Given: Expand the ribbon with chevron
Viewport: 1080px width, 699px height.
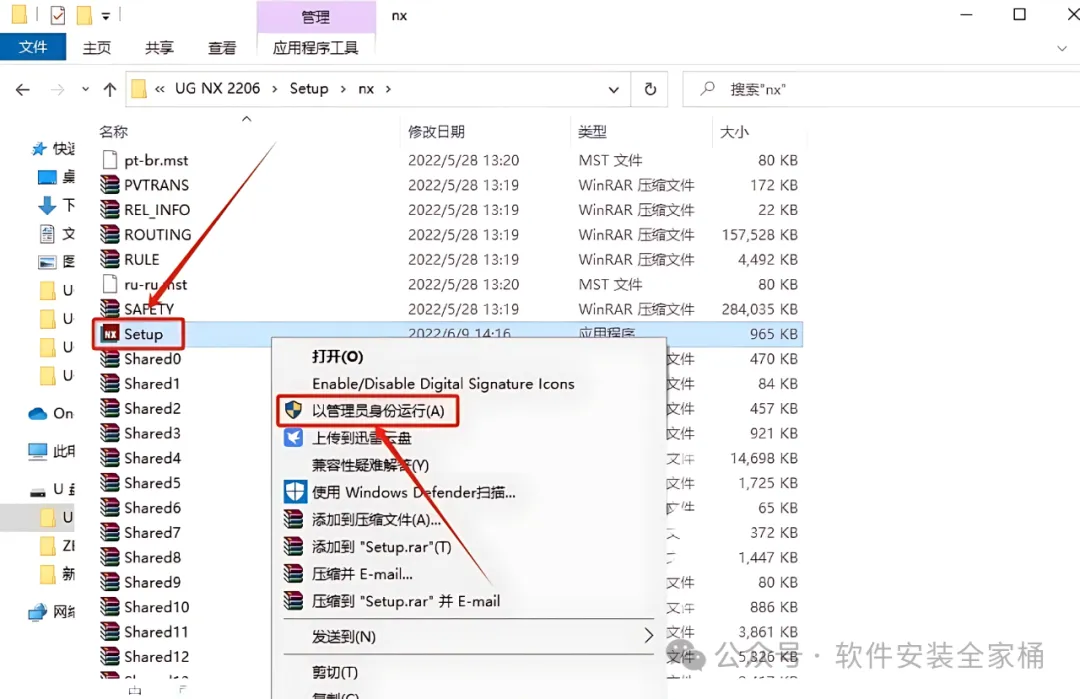Looking at the screenshot, I should click(x=1061, y=48).
